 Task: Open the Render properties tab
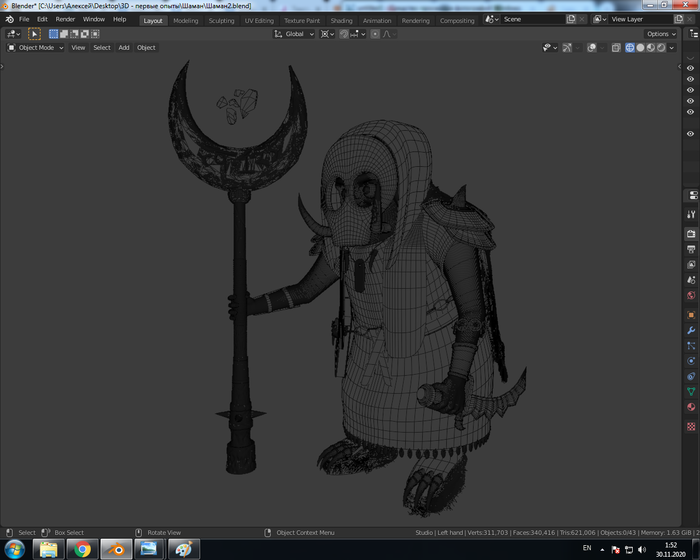(x=691, y=233)
